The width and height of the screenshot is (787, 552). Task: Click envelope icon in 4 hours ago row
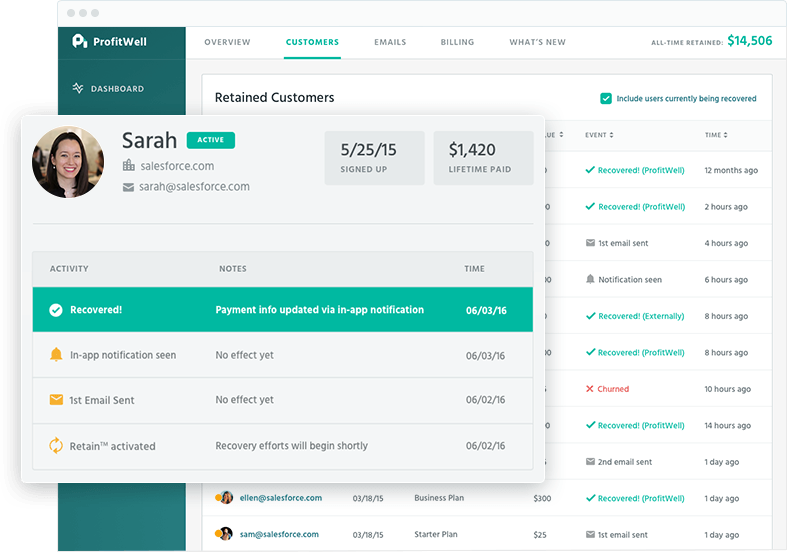[590, 243]
